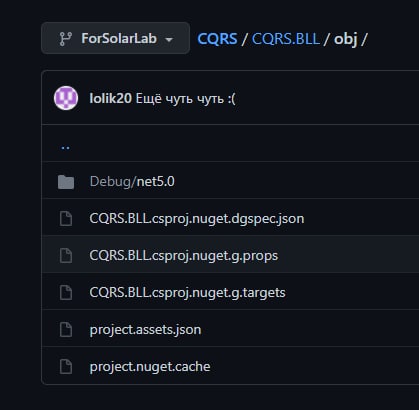Click the folder icon next to Debug/net5.0
Screen dimensions: 419x410
tap(66, 182)
